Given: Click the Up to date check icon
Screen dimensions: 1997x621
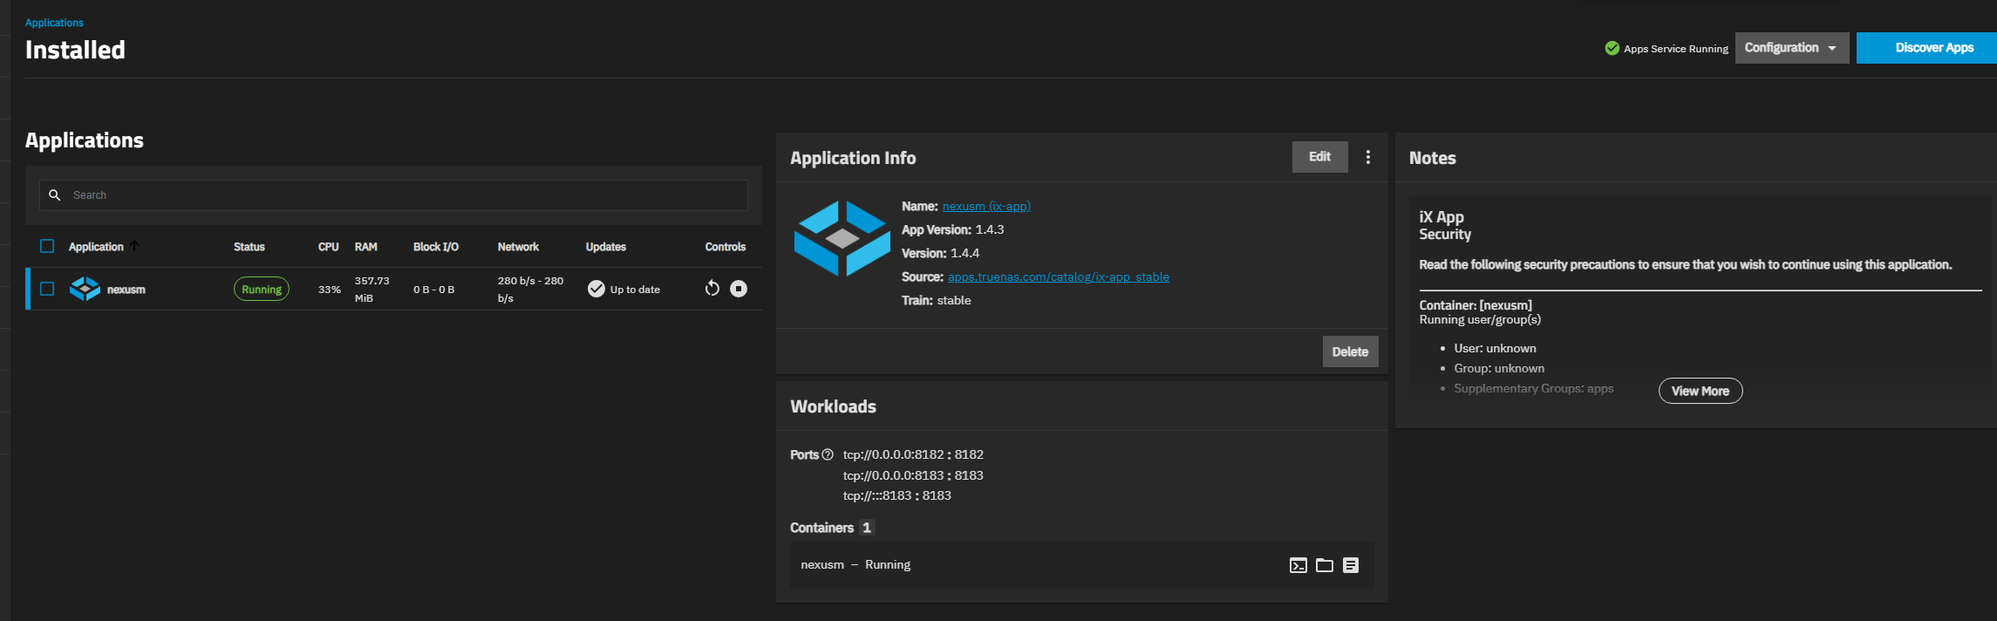Looking at the screenshot, I should [x=596, y=289].
